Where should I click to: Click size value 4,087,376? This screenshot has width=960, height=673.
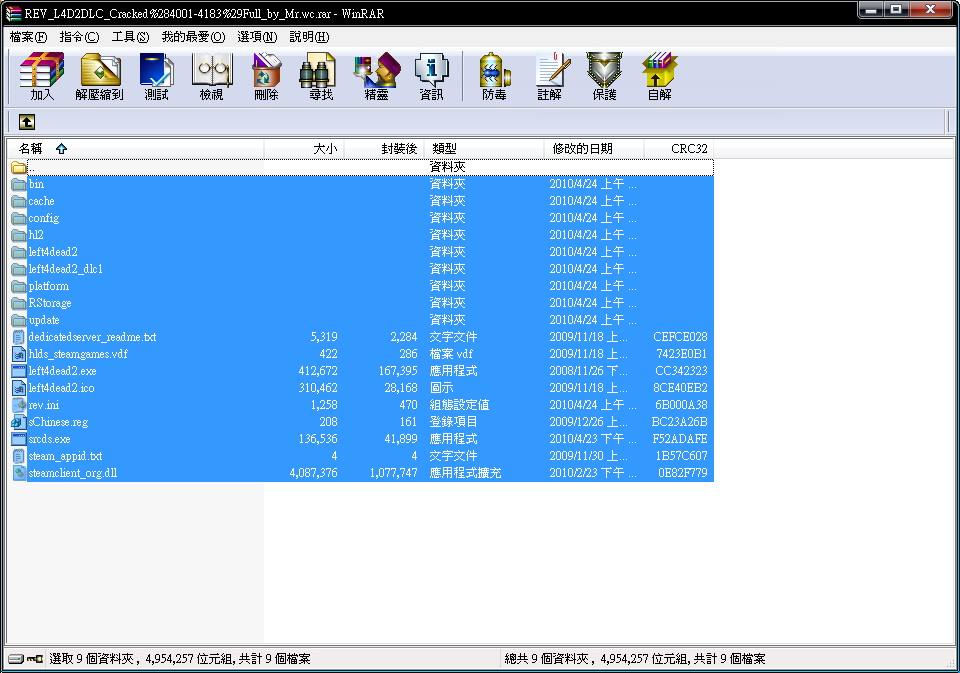pos(313,473)
